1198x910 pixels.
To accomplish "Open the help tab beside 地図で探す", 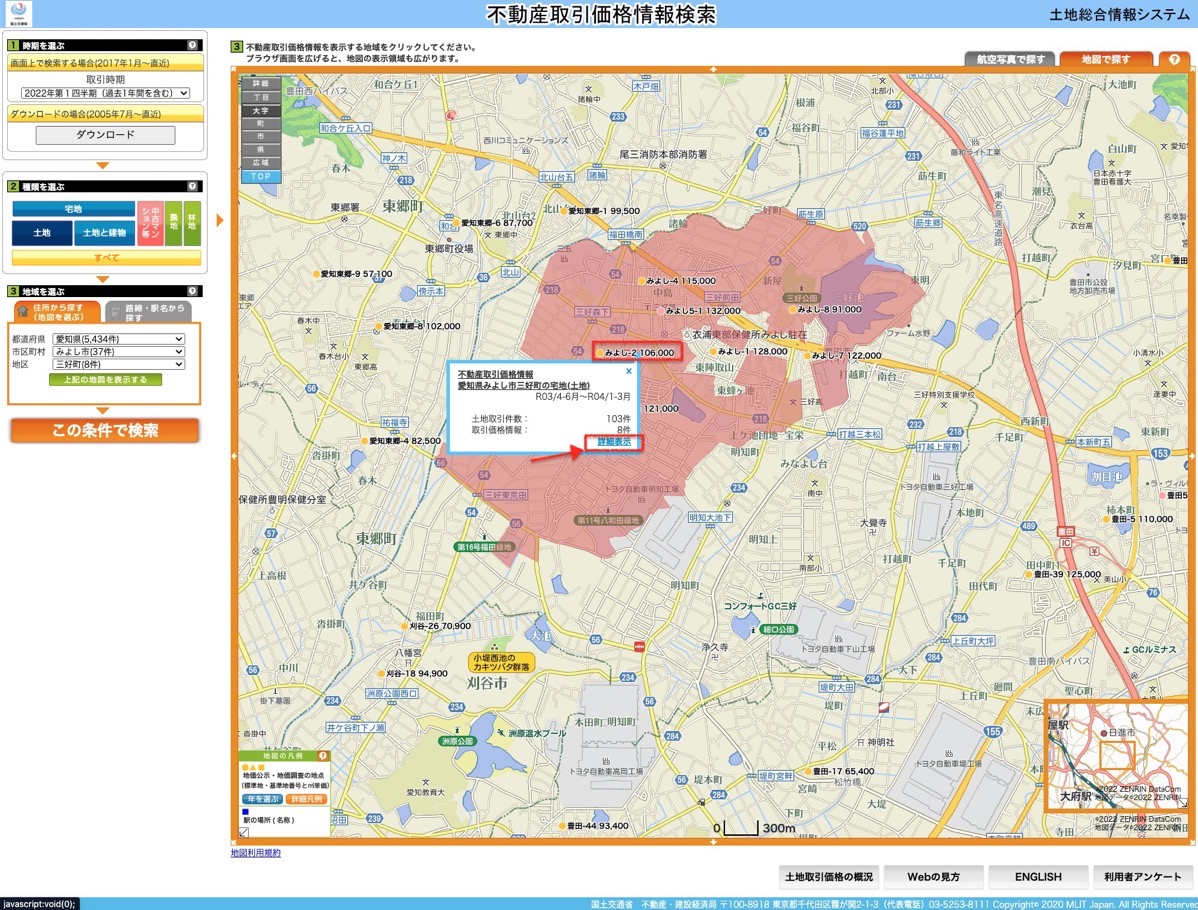I will [x=1174, y=59].
